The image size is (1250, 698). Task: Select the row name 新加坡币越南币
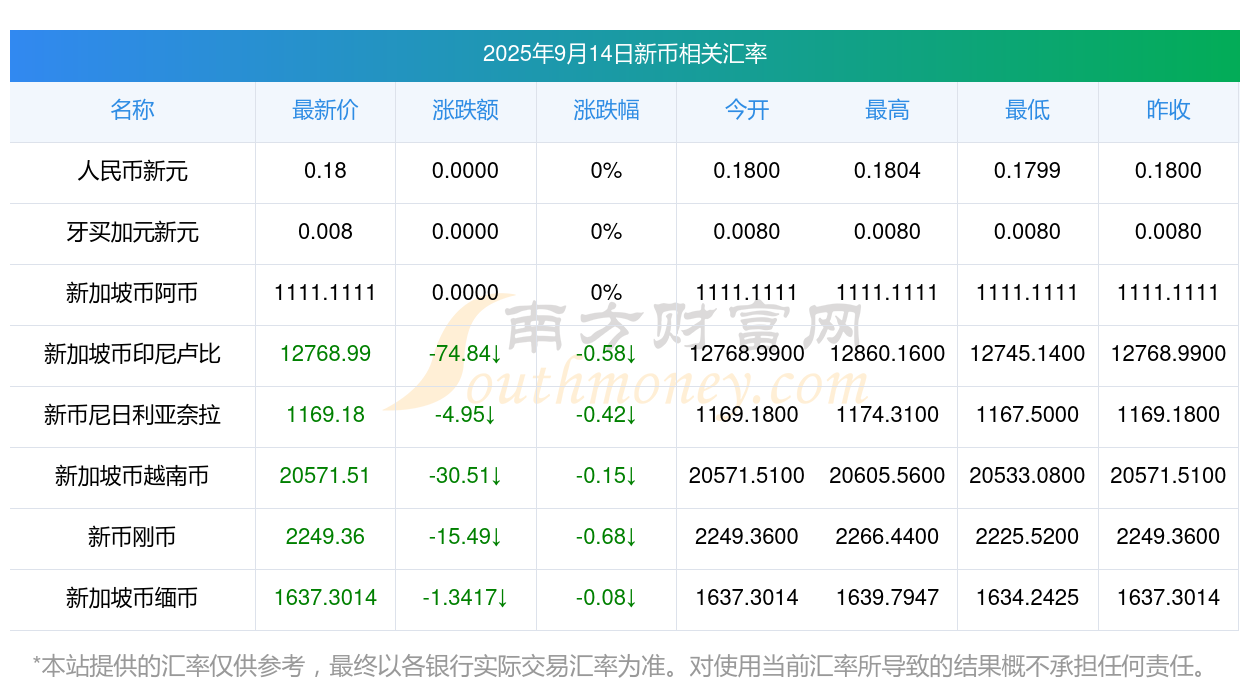pyautogui.click(x=133, y=476)
